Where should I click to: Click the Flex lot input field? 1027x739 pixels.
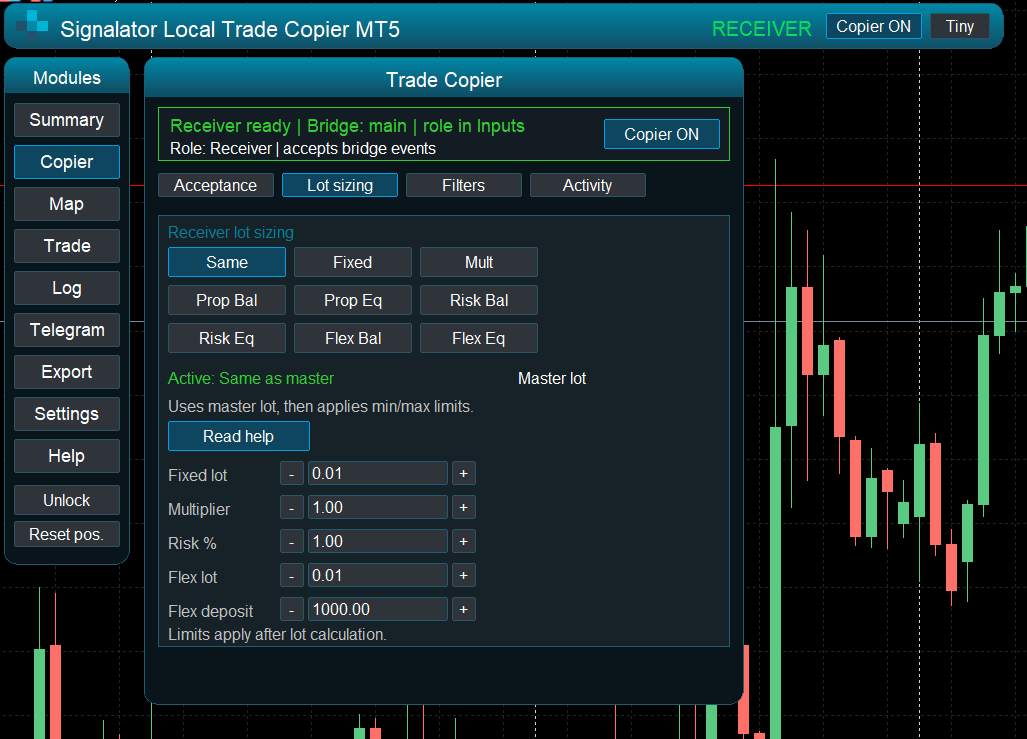point(378,575)
